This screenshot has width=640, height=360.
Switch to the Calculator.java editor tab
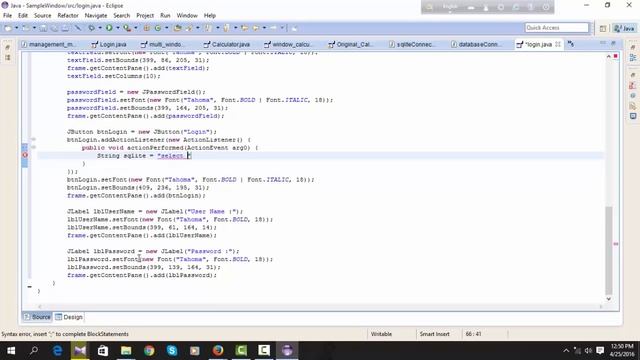(x=227, y=44)
